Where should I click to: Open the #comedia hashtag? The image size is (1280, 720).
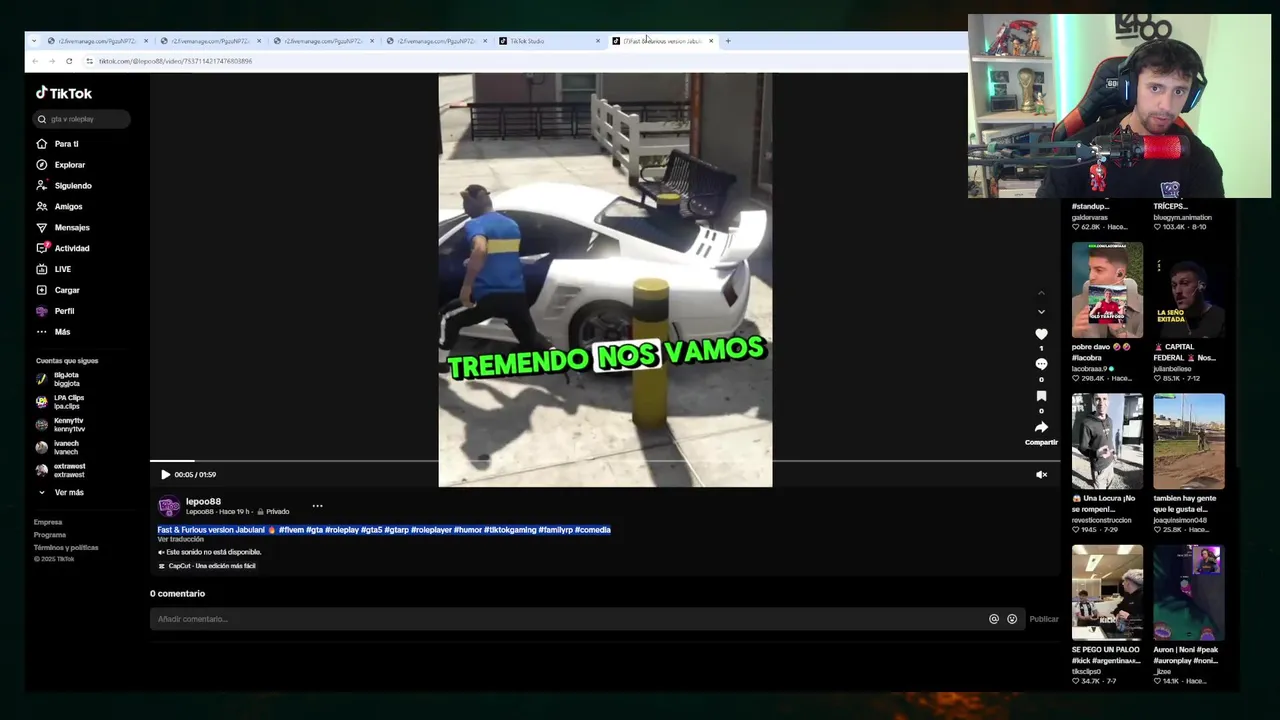pyautogui.click(x=593, y=530)
